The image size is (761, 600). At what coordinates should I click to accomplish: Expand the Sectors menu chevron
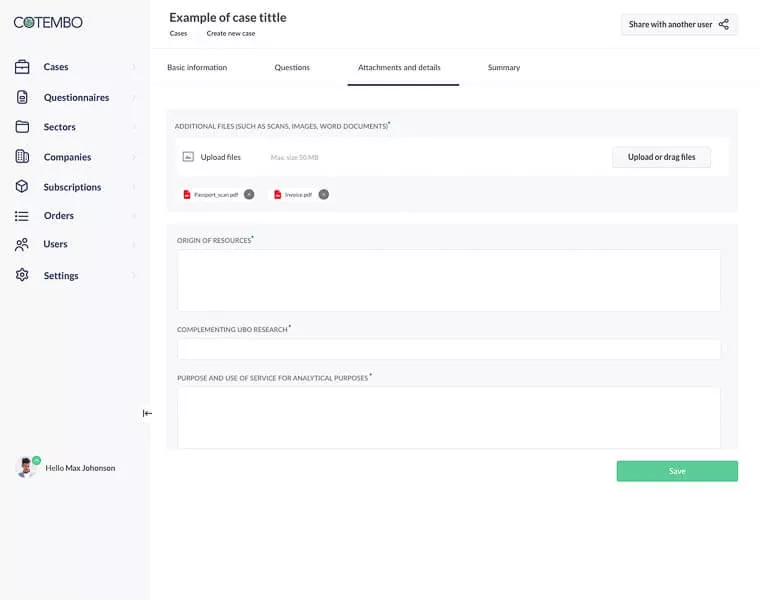coord(134,127)
